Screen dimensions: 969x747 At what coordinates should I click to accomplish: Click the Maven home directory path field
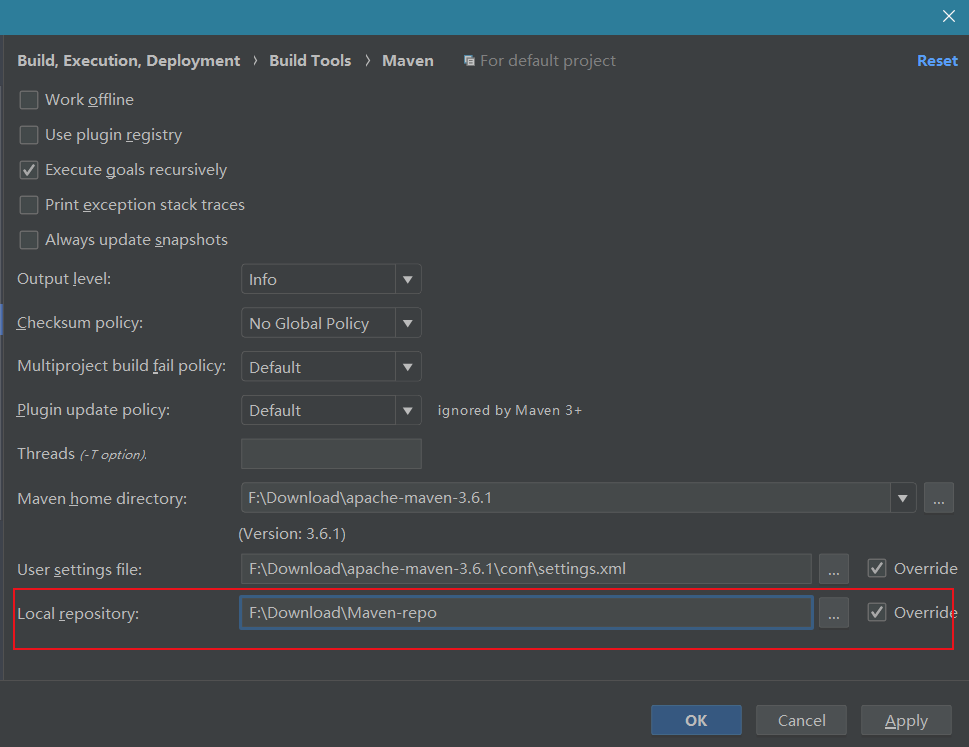tap(565, 498)
